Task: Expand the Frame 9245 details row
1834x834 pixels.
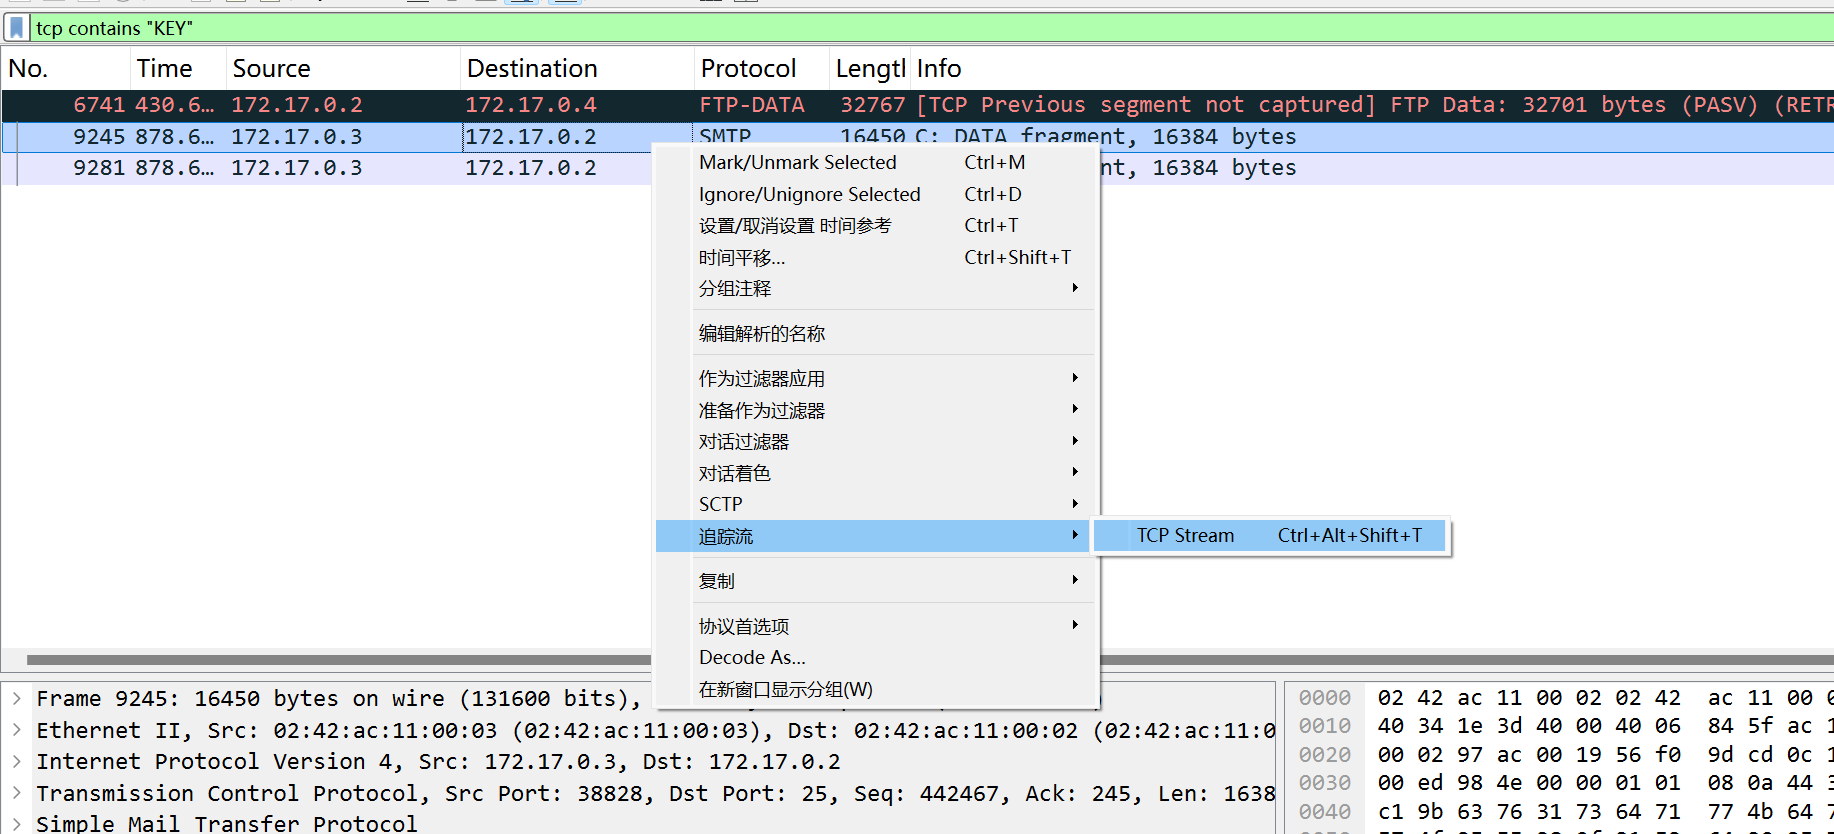Action: point(17,698)
